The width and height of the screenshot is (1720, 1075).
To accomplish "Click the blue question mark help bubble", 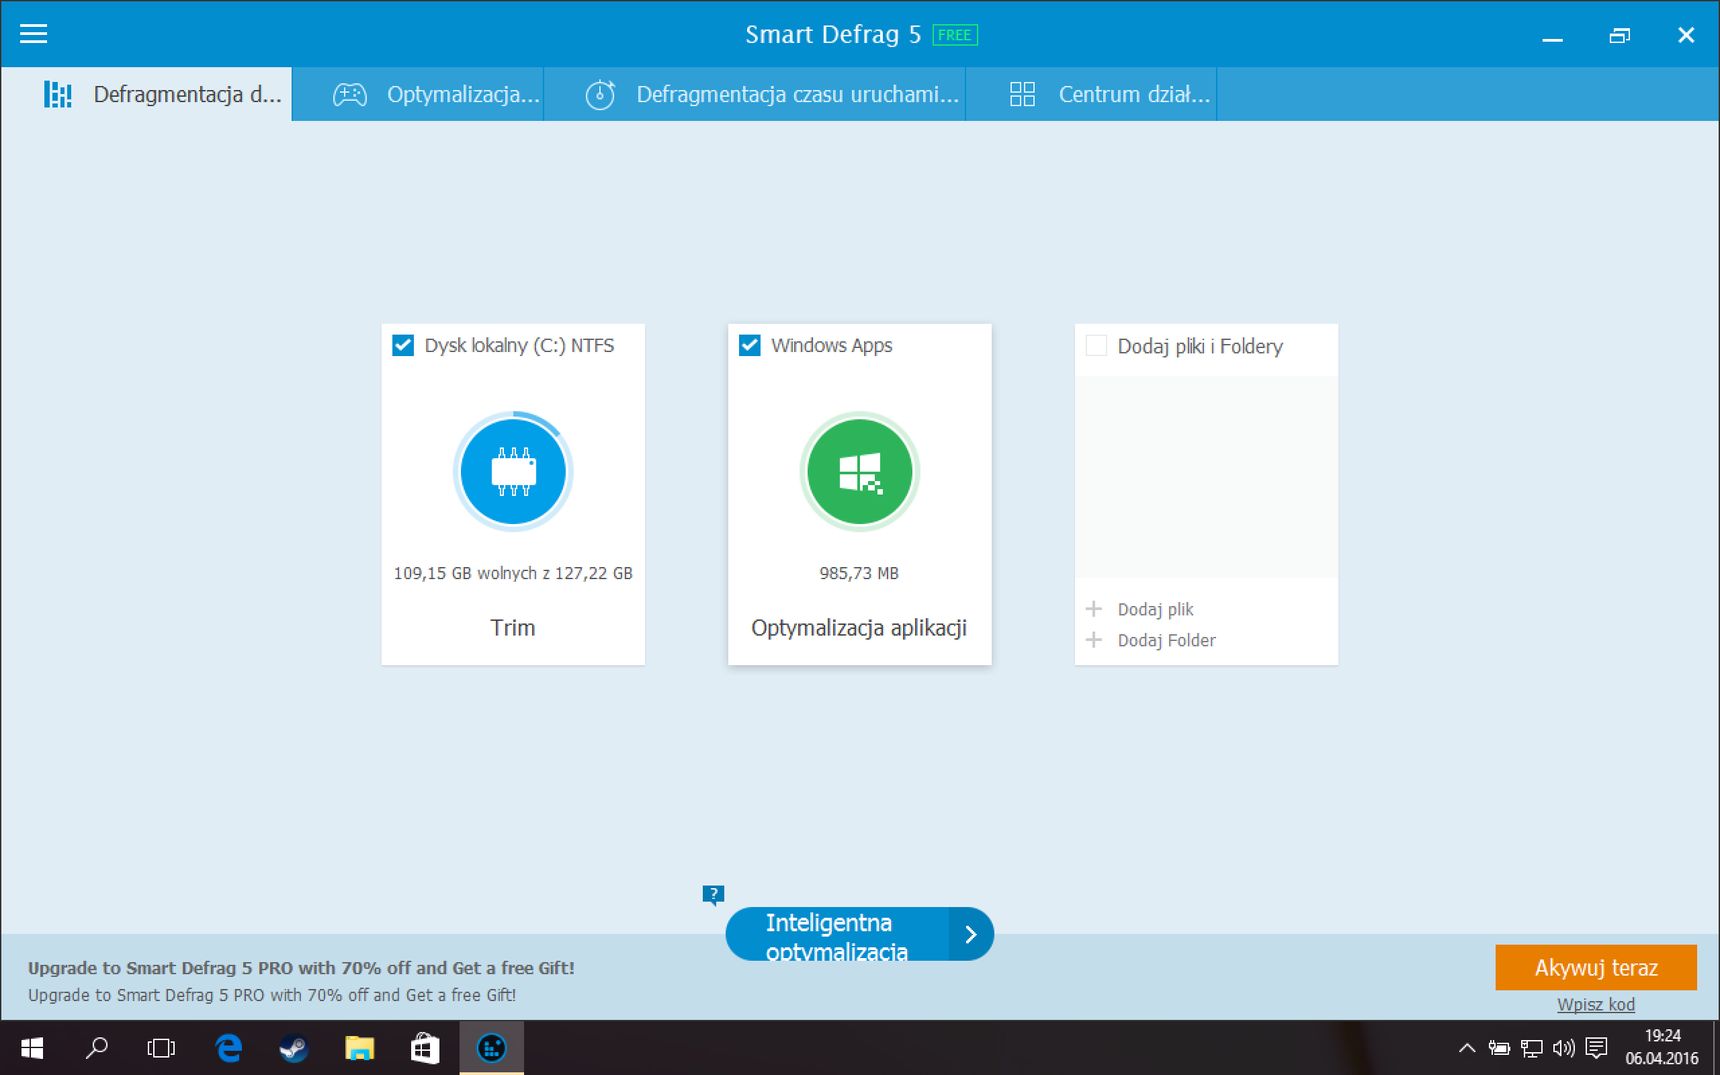I will [x=713, y=894].
